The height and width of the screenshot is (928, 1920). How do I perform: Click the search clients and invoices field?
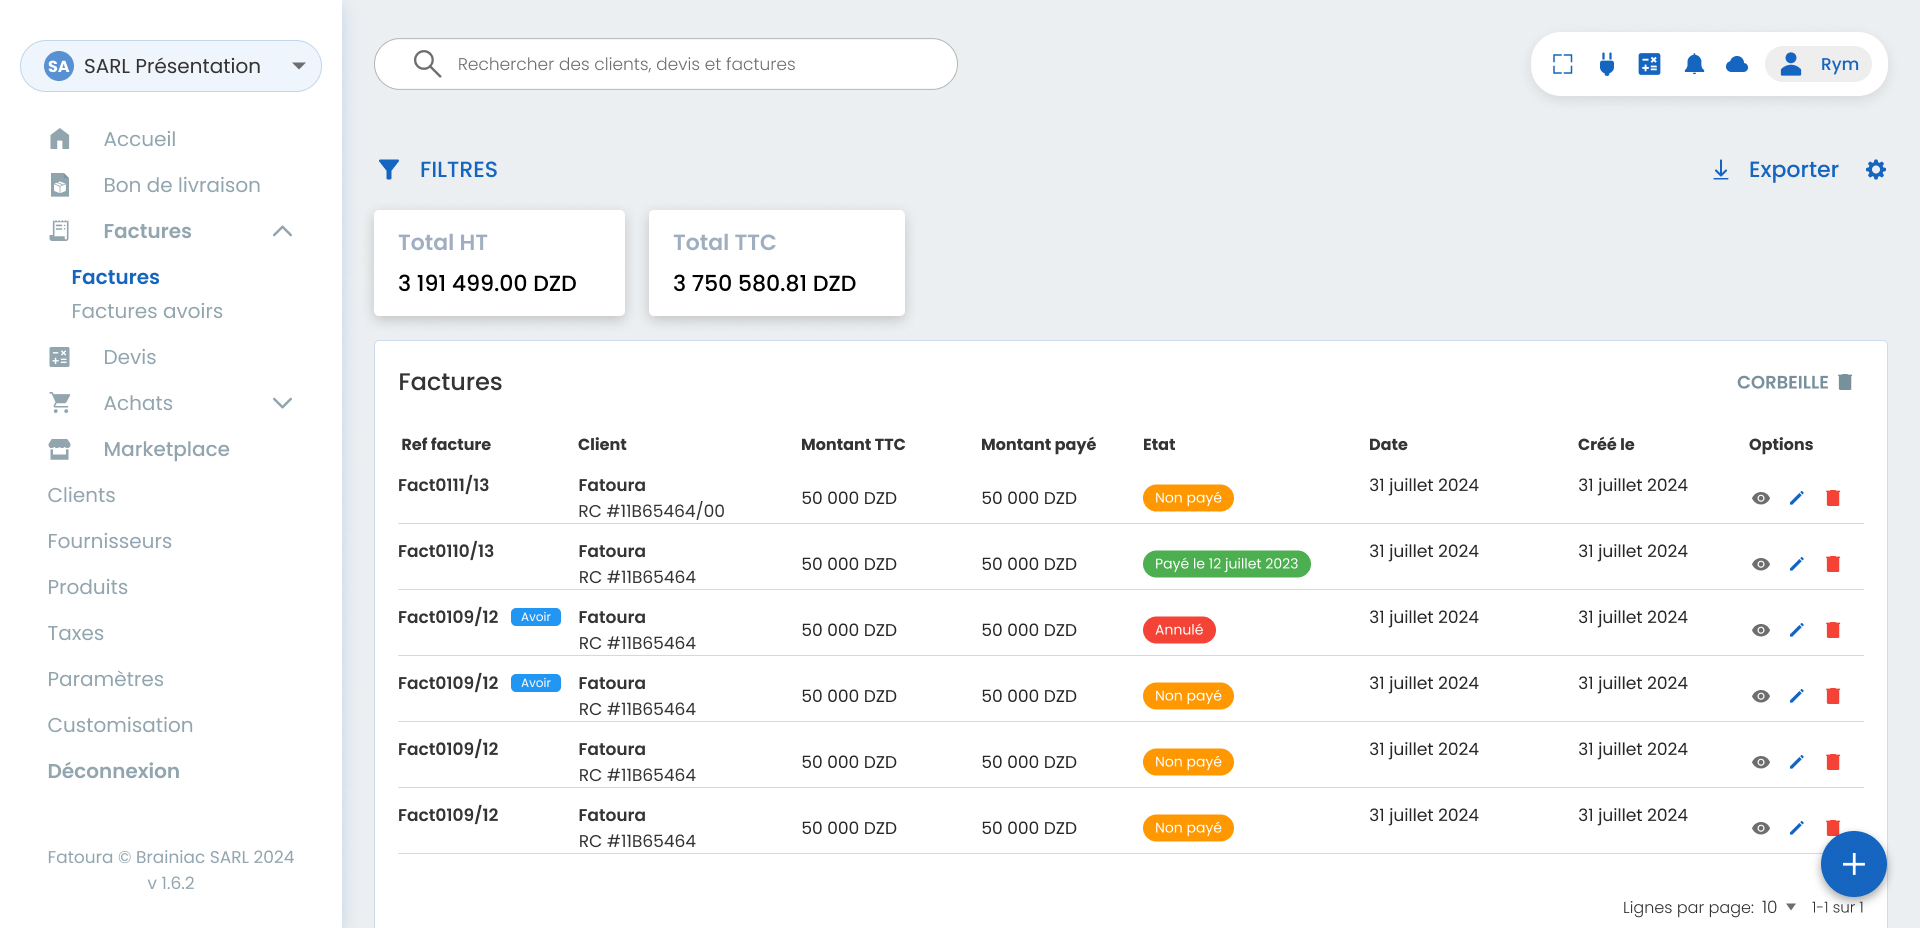pos(666,64)
